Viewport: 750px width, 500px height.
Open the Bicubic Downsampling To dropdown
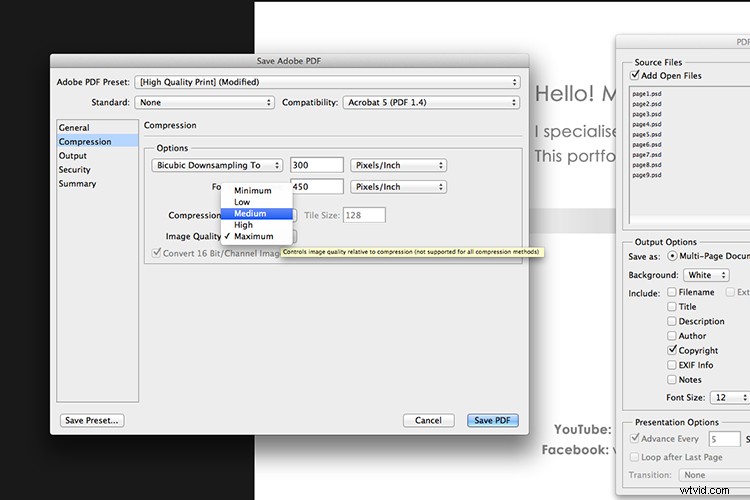click(217, 165)
